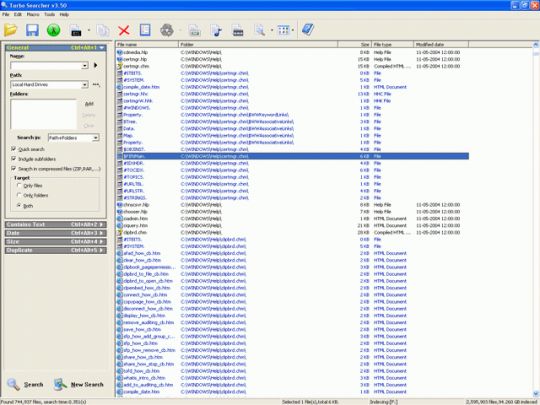540x405 pixels.
Task: Open the Tools menu
Action: (49, 14)
